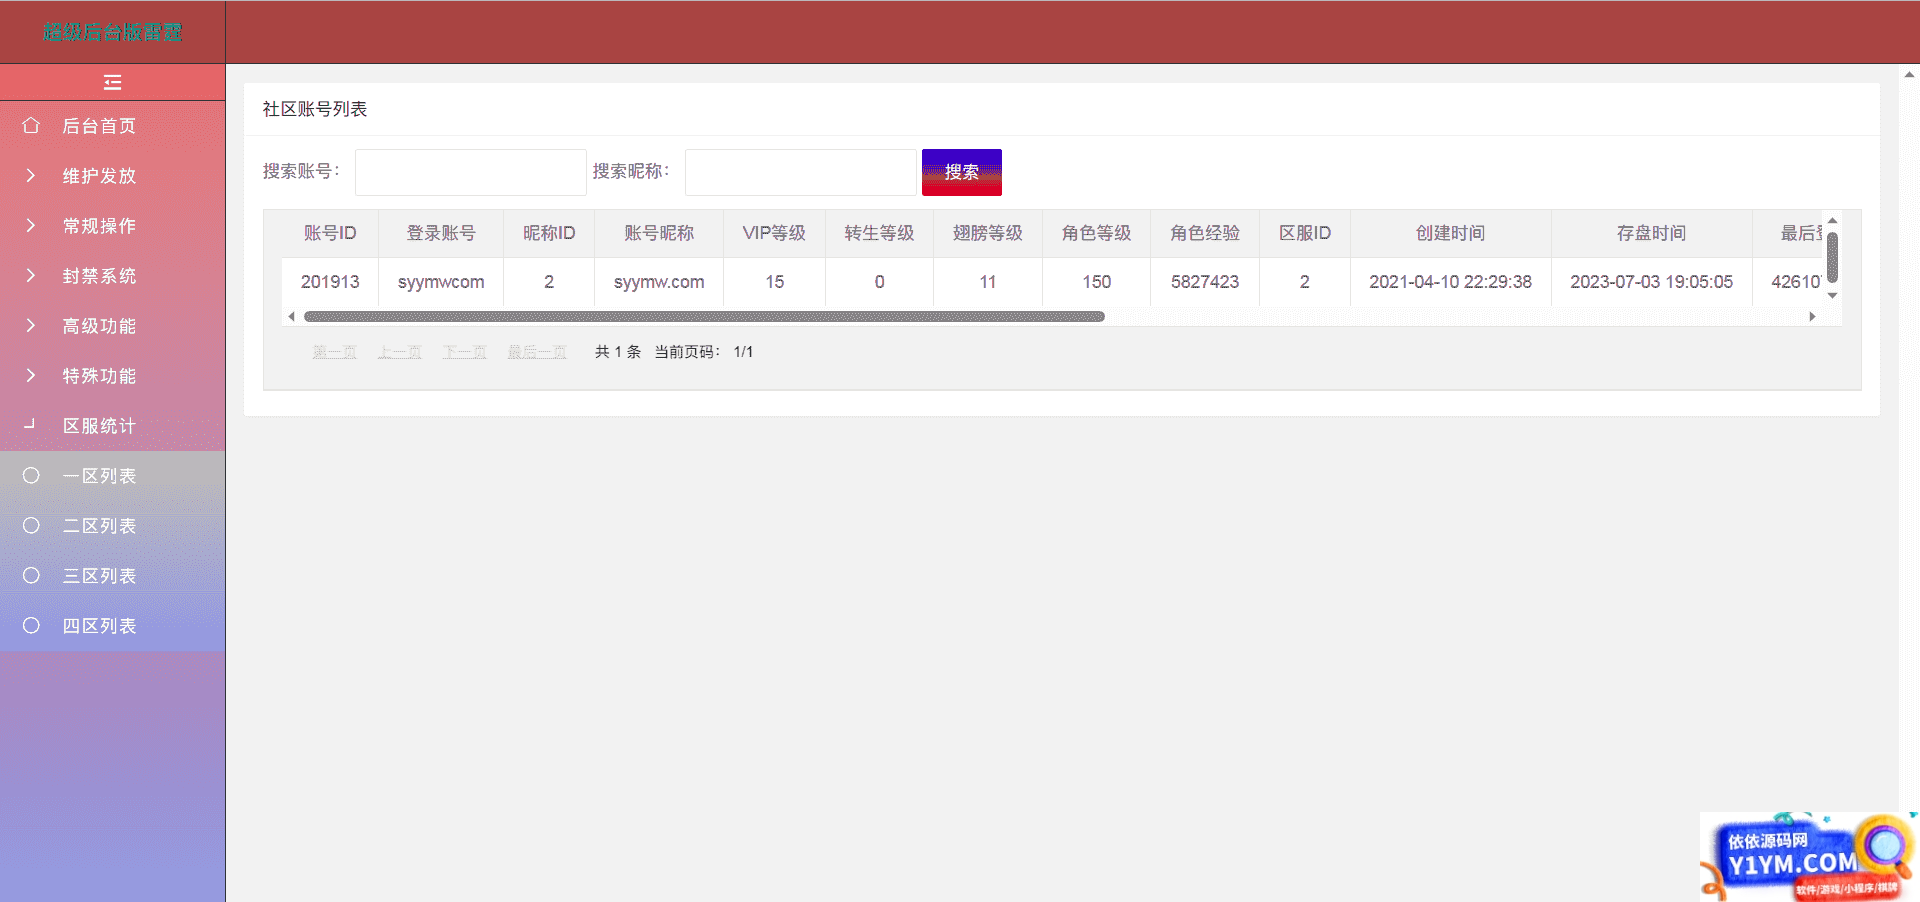Click the table vertical scrollbar up arrow
The image size is (1920, 902).
point(1832,220)
